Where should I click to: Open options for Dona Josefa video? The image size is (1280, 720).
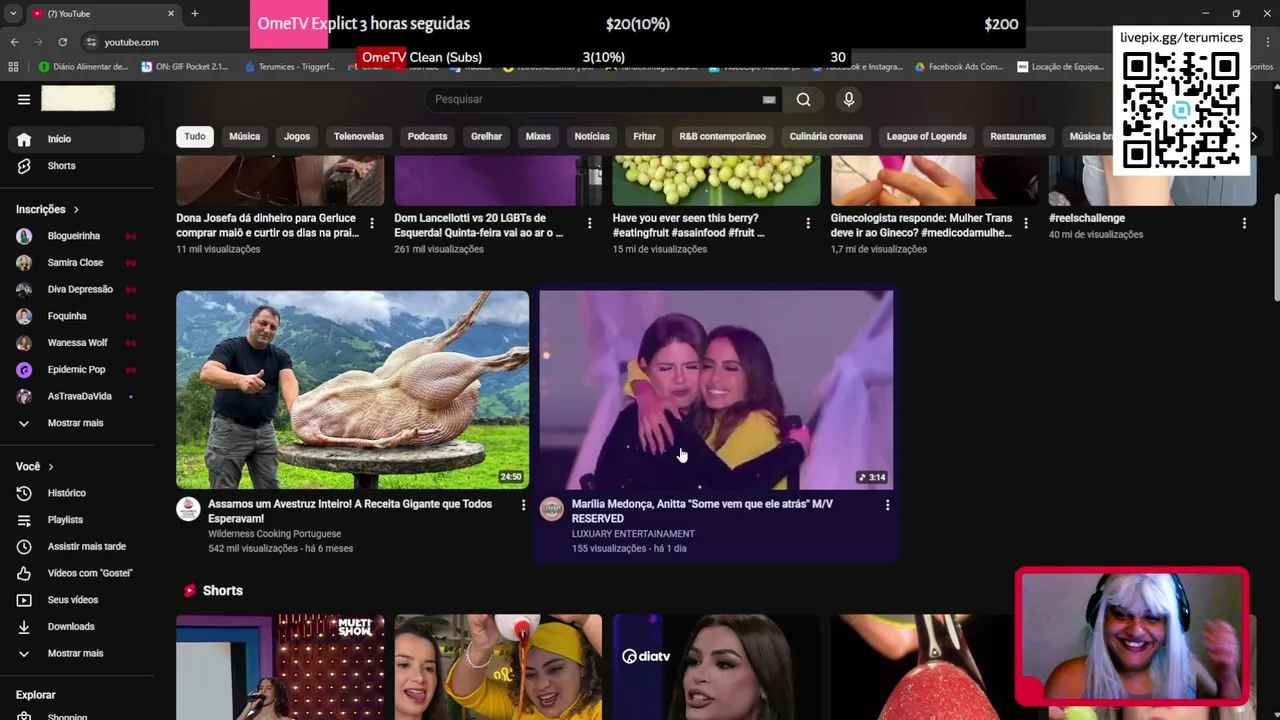(x=372, y=223)
